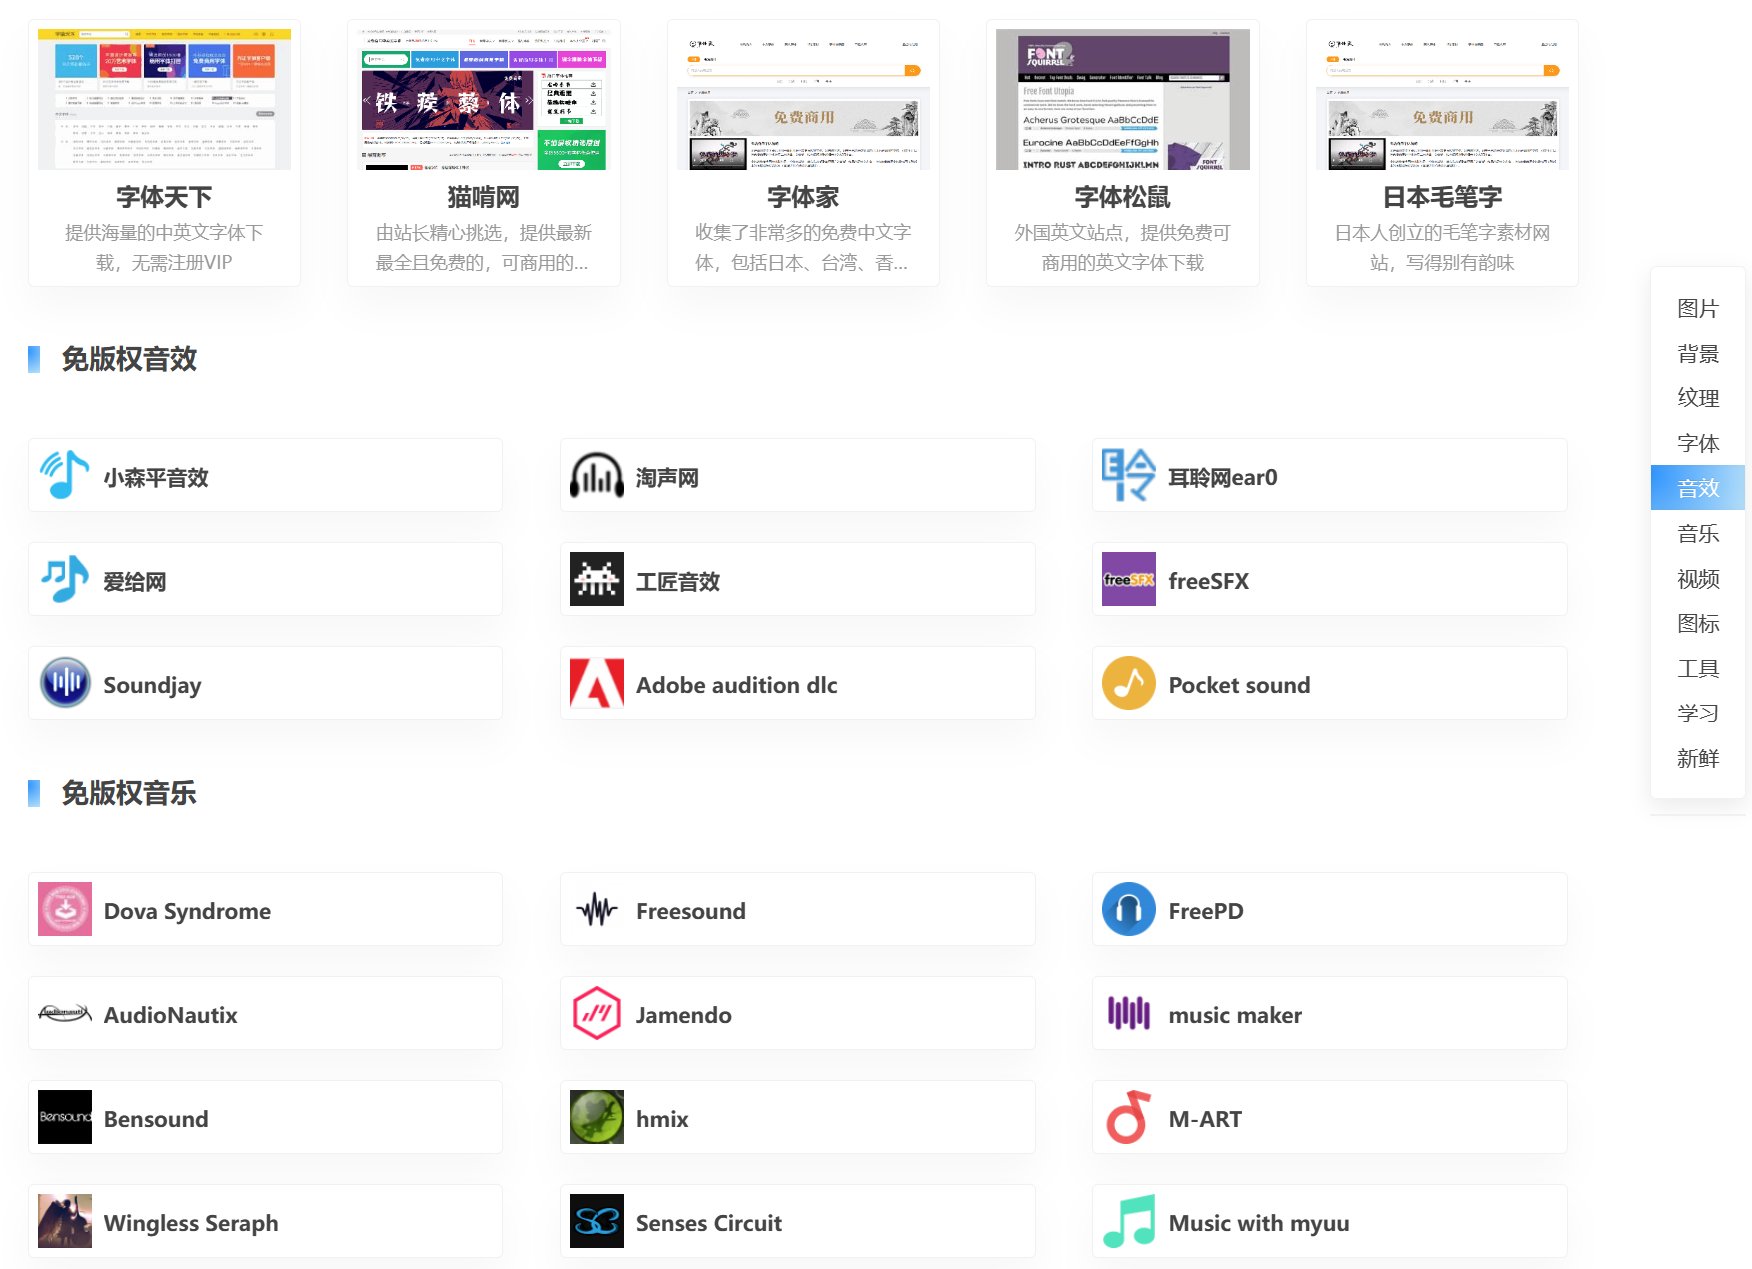Open the 字体天下 website thumbnail

coord(164,99)
